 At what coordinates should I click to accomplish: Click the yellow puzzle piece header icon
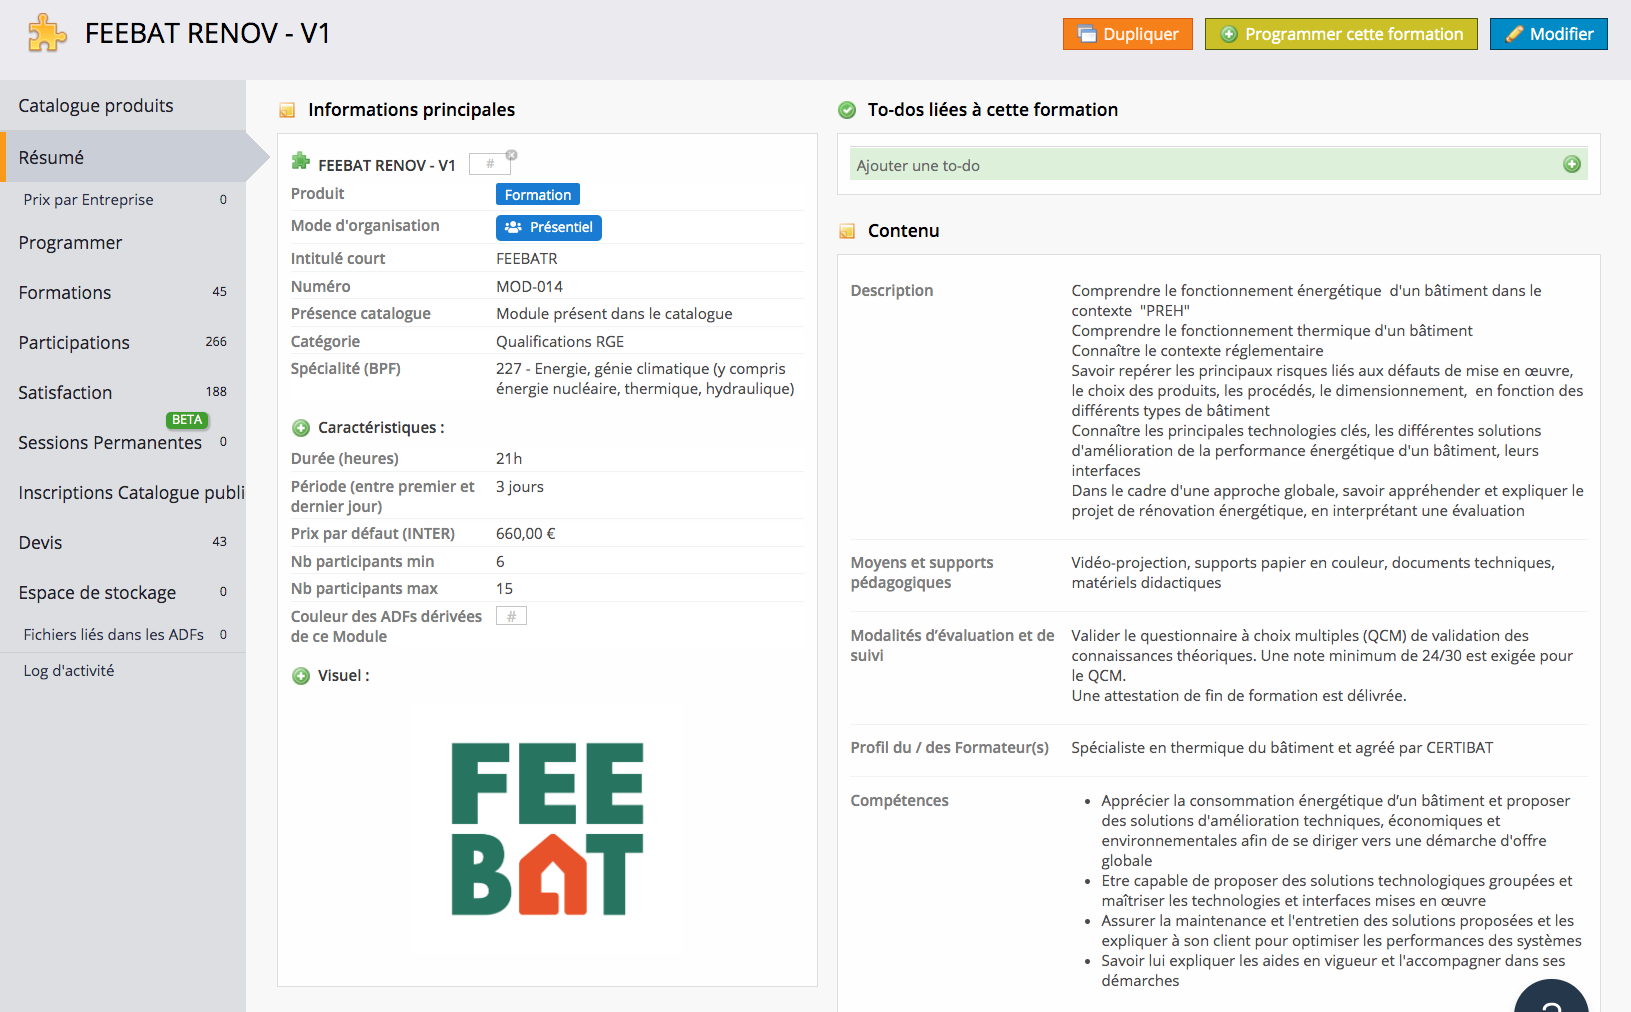(47, 33)
